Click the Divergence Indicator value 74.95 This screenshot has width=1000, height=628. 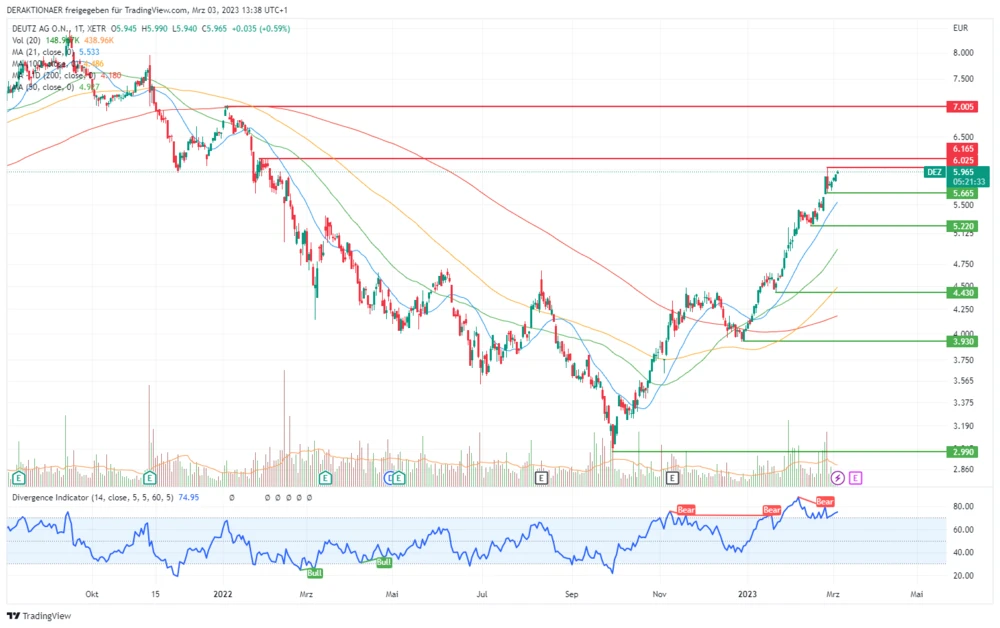point(189,497)
